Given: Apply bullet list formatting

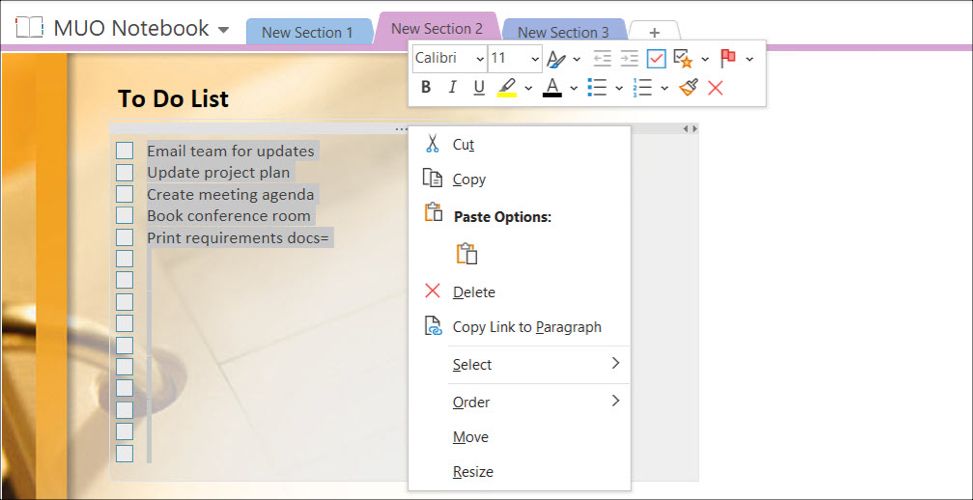Looking at the screenshot, I should click(x=597, y=87).
